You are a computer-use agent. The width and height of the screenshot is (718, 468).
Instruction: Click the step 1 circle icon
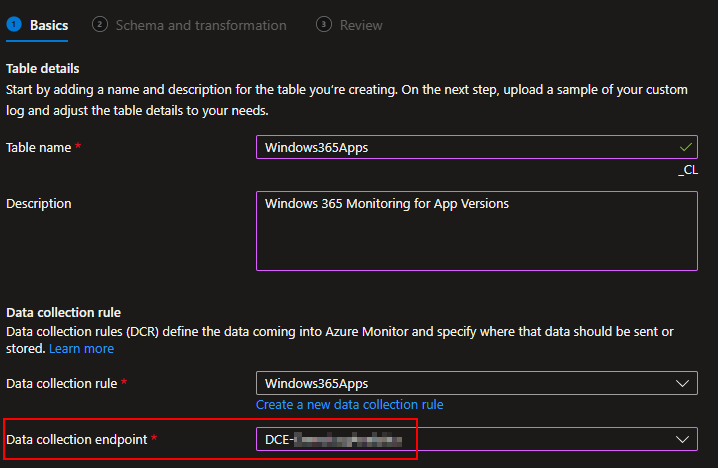tap(14, 25)
